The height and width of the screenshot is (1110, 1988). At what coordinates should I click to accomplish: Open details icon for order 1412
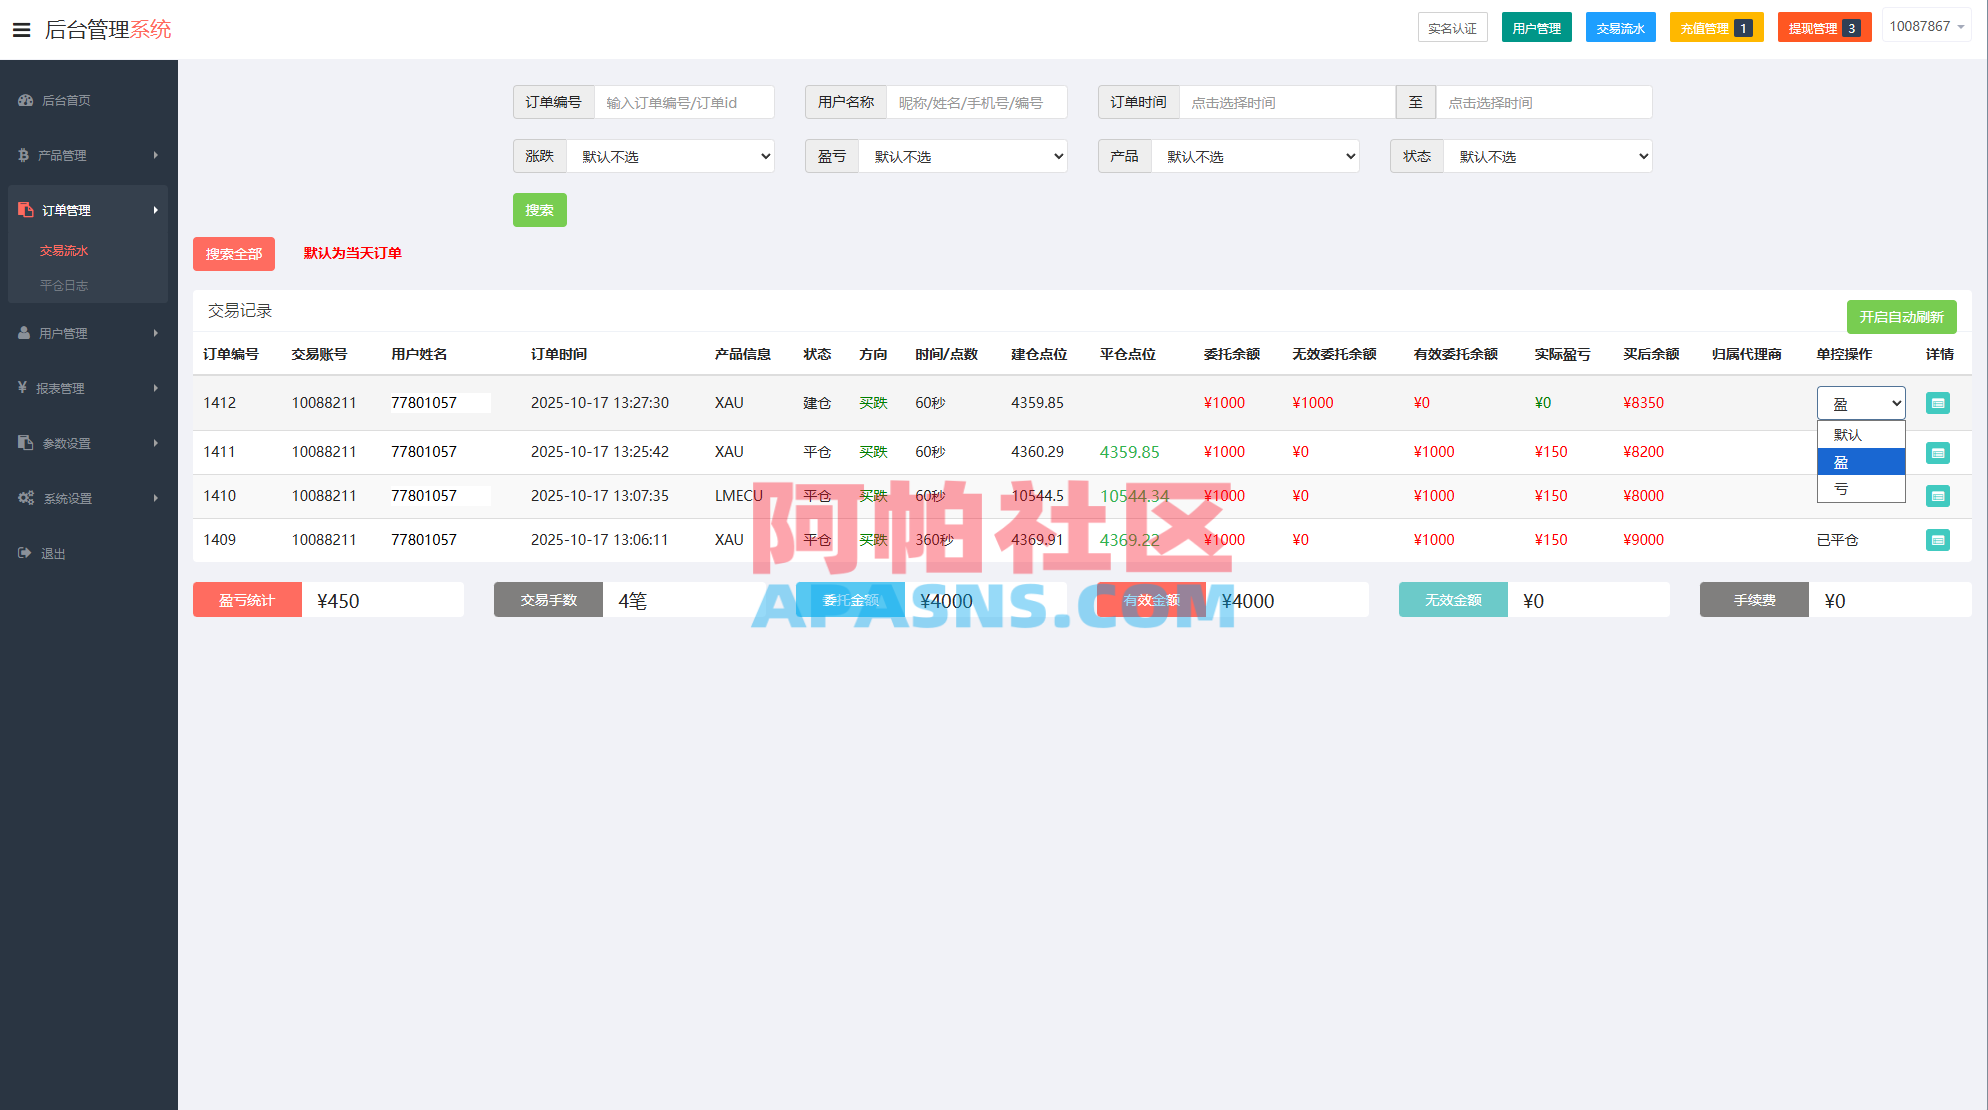[1937, 403]
